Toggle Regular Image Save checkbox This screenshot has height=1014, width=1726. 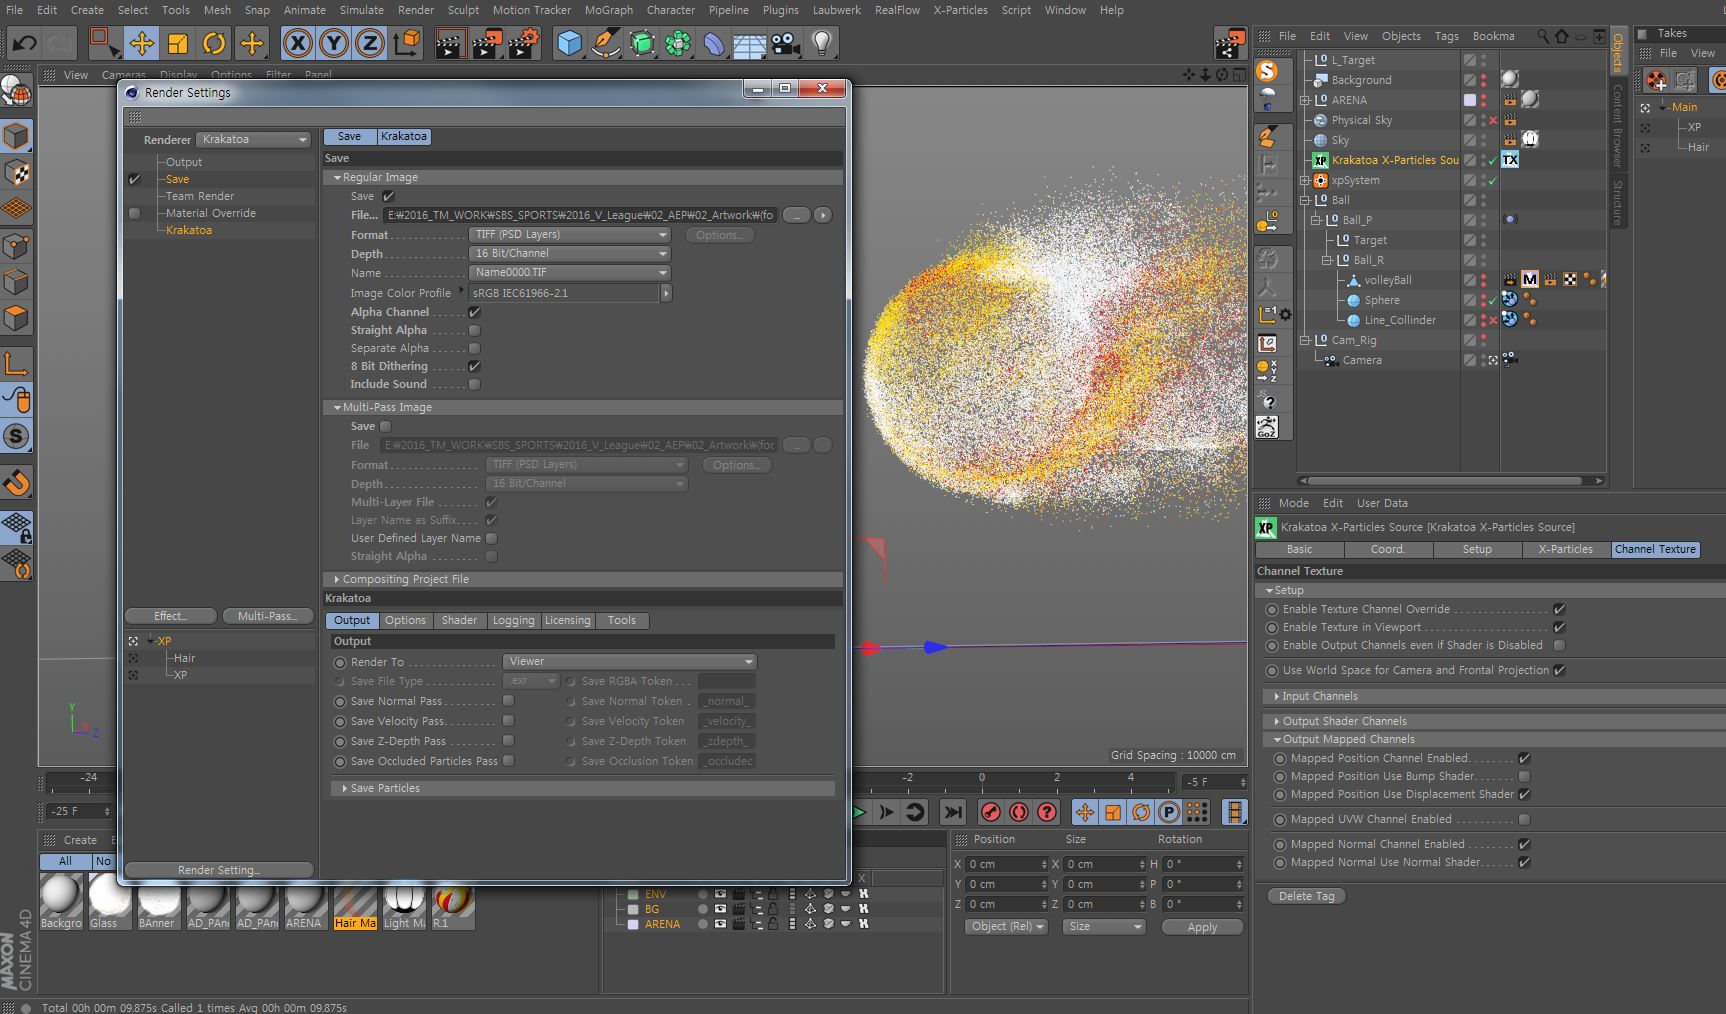388,196
